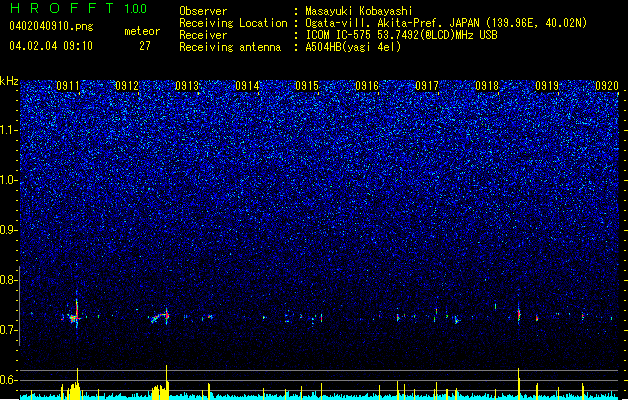Viewport: 629px width, 400px height.
Task: Click the HROFFT 1.00 title text
Action: click(79, 8)
